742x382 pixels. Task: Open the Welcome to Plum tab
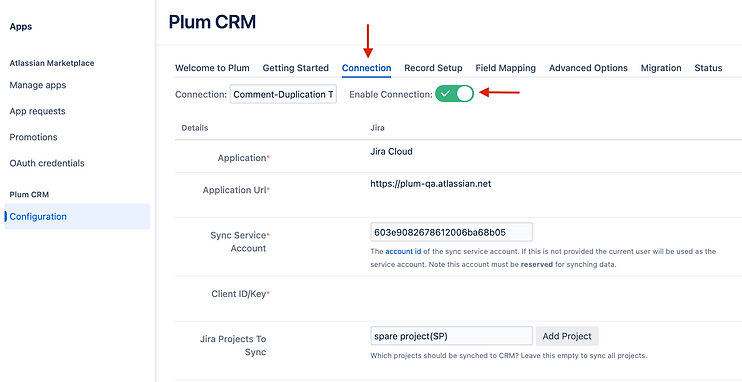212,68
